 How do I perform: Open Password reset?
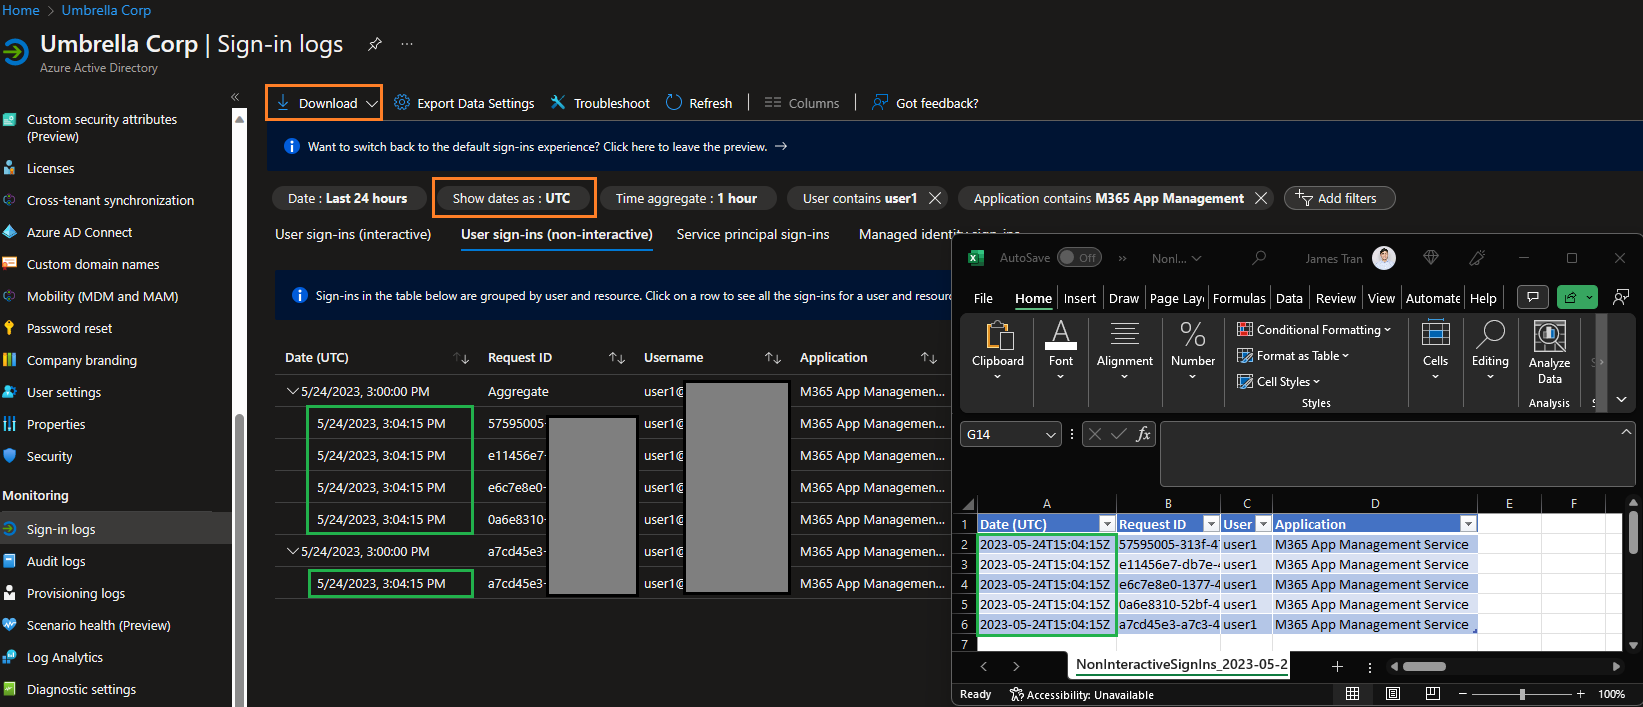tap(69, 328)
